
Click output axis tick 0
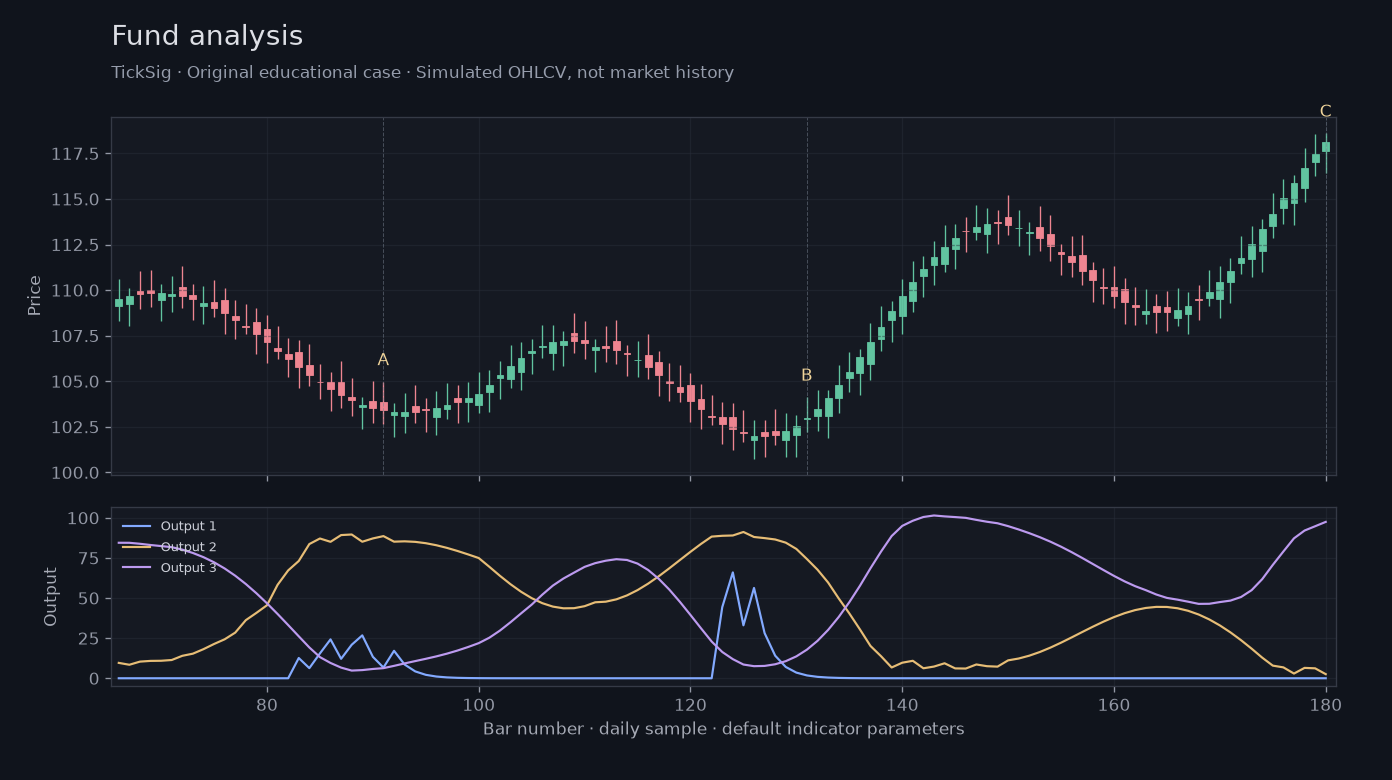[x=94, y=678]
